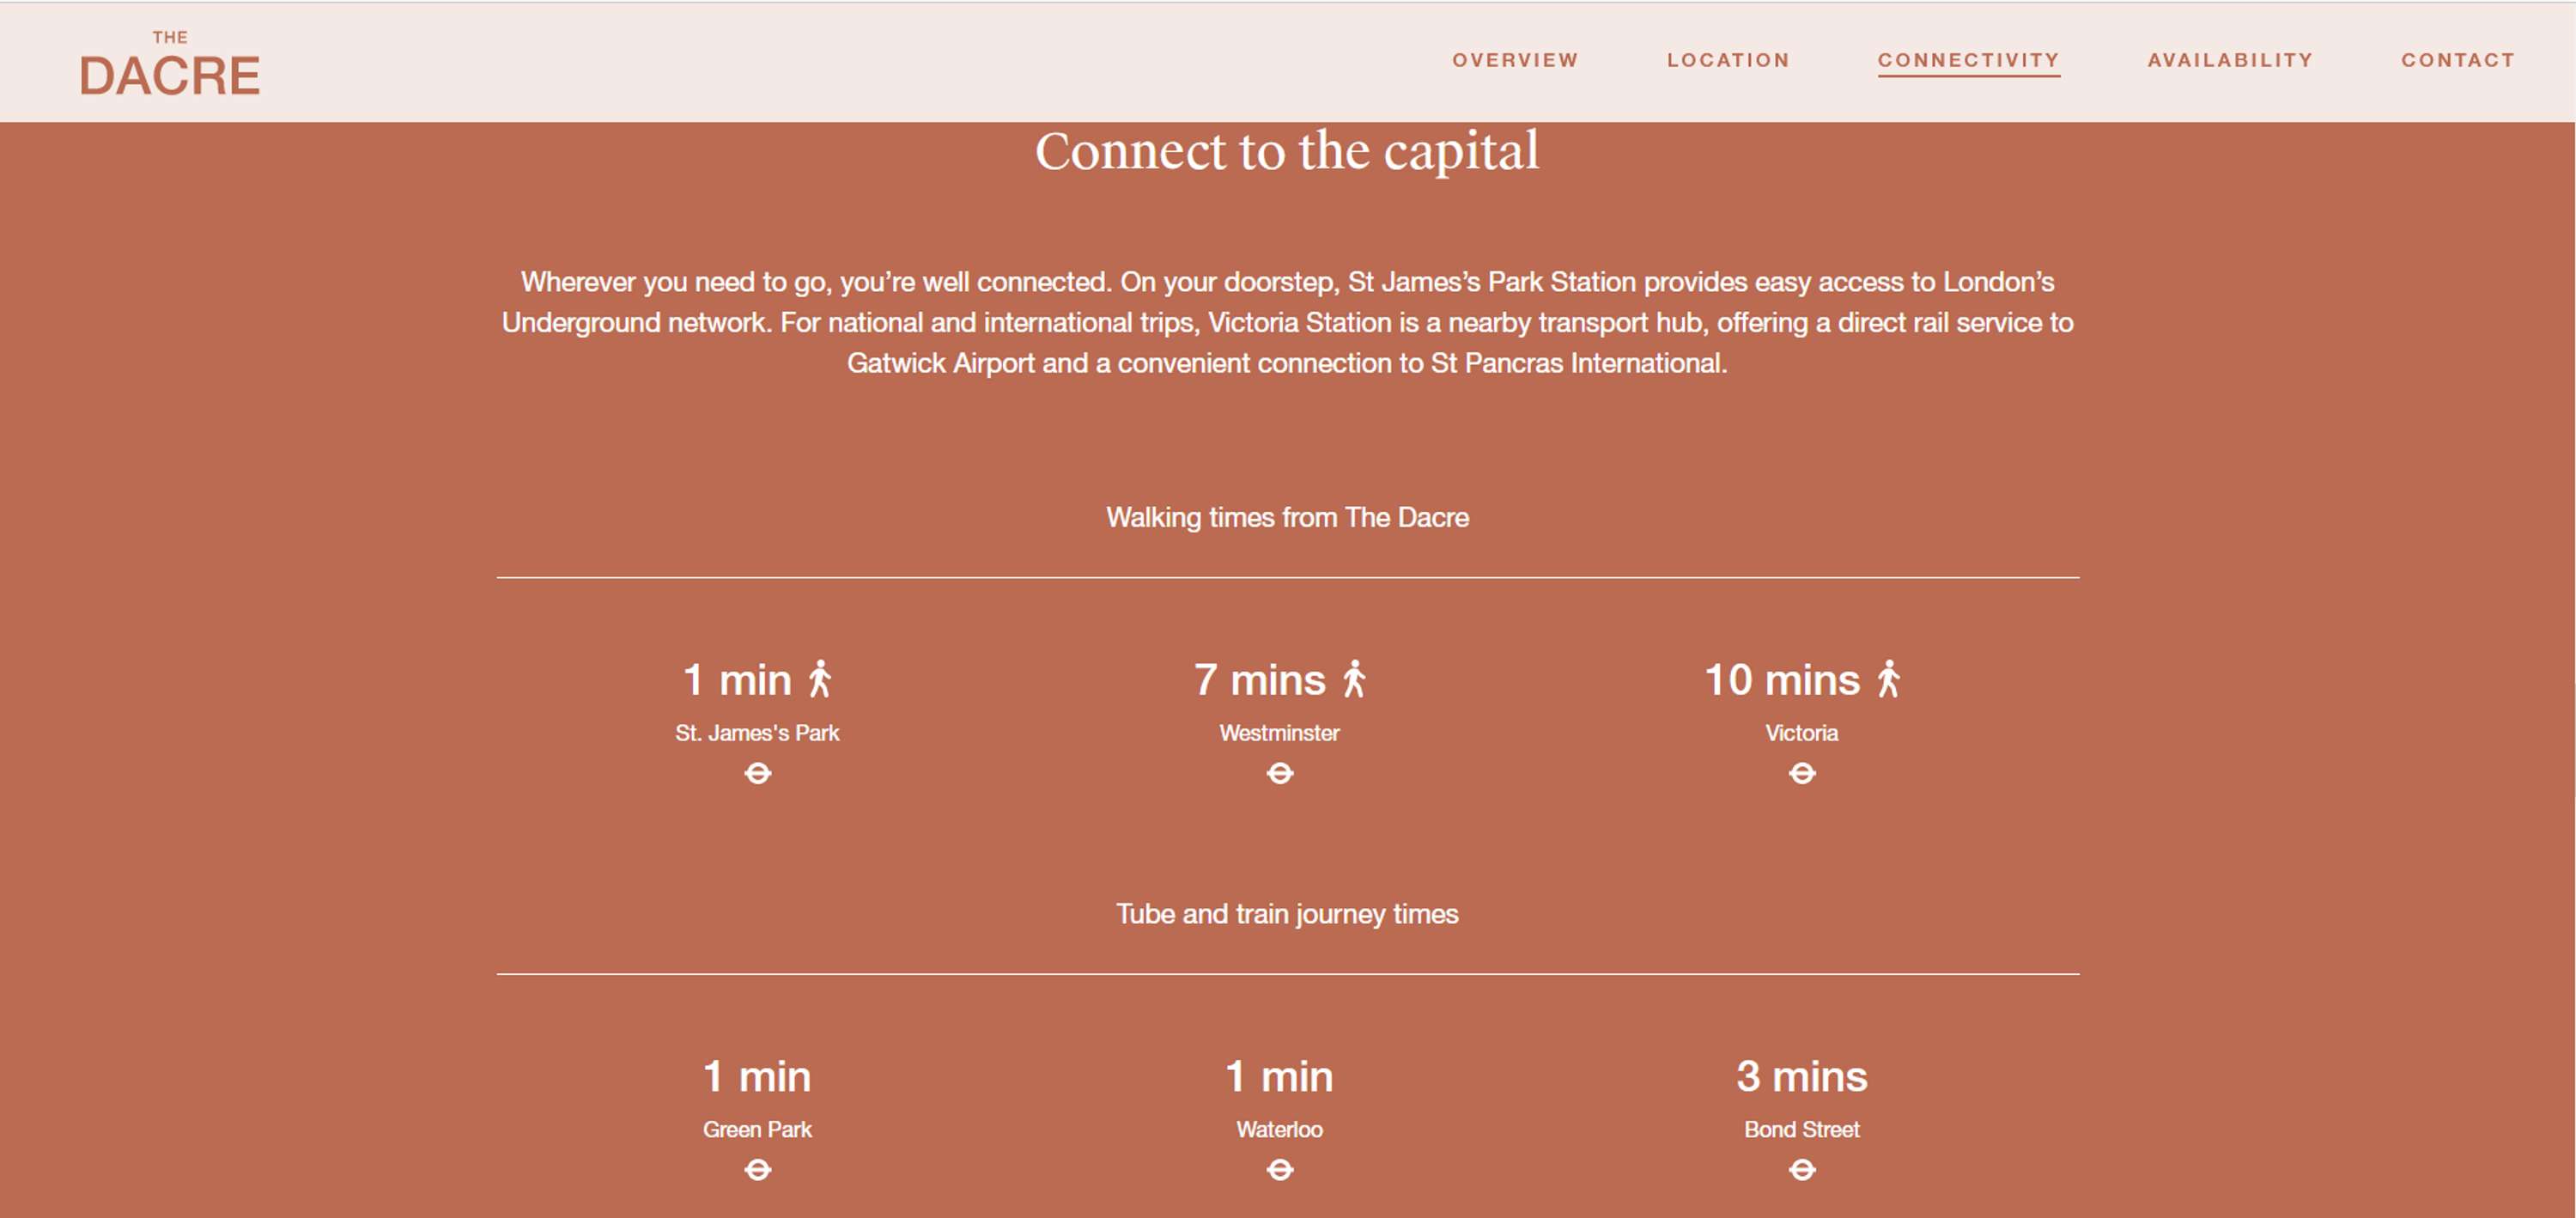Click the Underground roundel under Green Park
2576x1218 pixels.
tap(757, 1169)
